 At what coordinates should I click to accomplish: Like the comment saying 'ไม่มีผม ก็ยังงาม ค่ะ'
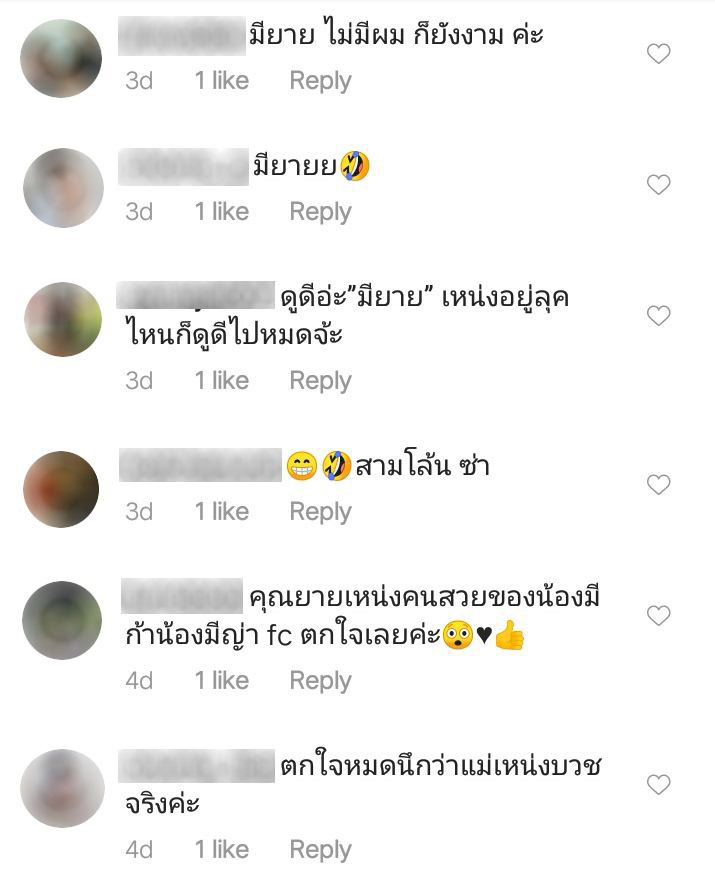click(x=658, y=54)
